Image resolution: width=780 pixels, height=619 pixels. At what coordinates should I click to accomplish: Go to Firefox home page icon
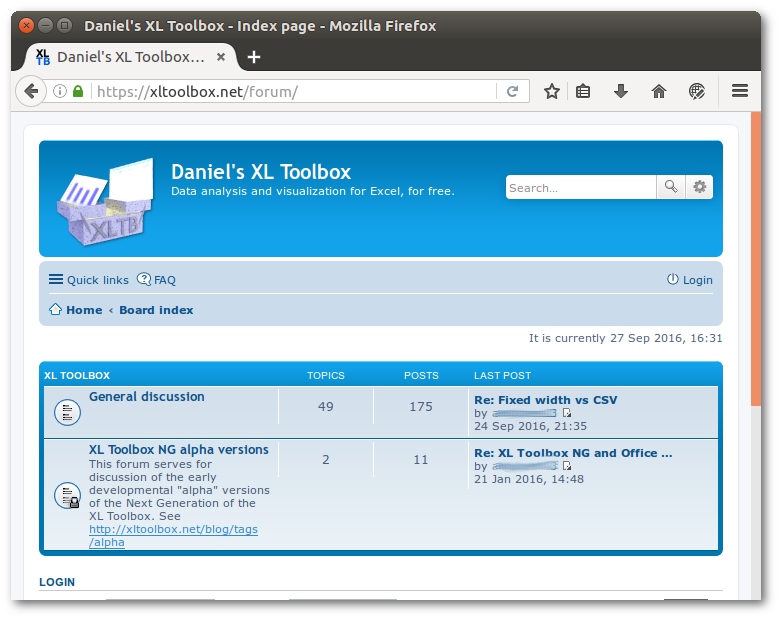[x=659, y=91]
